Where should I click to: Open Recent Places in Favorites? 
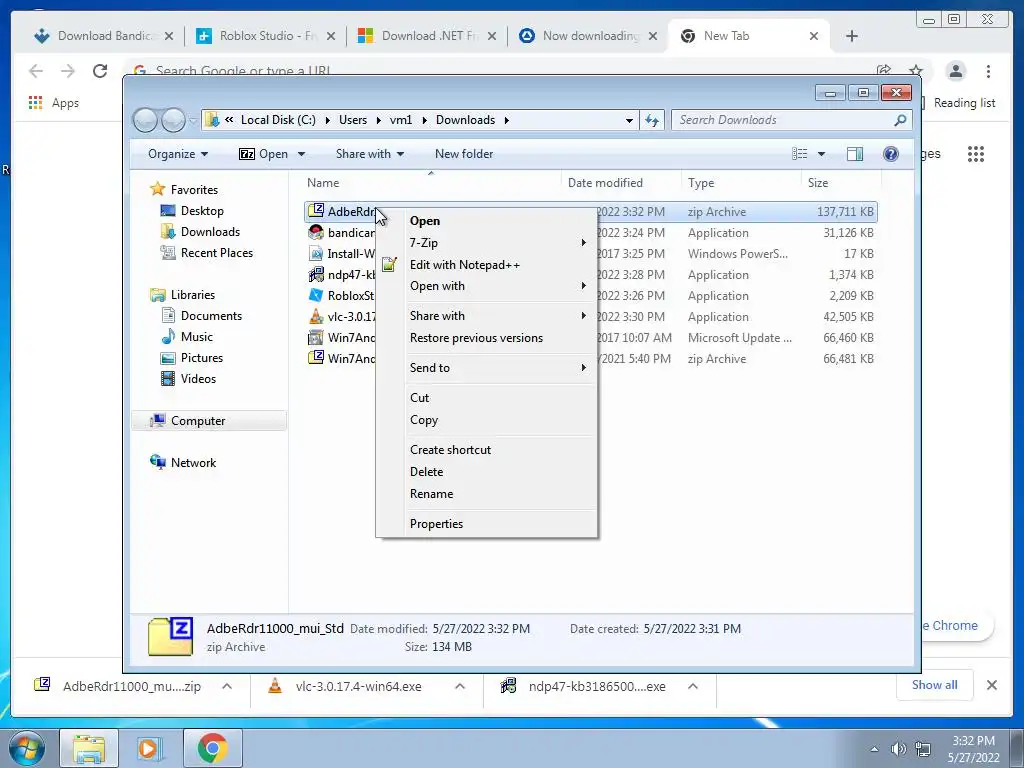216,253
